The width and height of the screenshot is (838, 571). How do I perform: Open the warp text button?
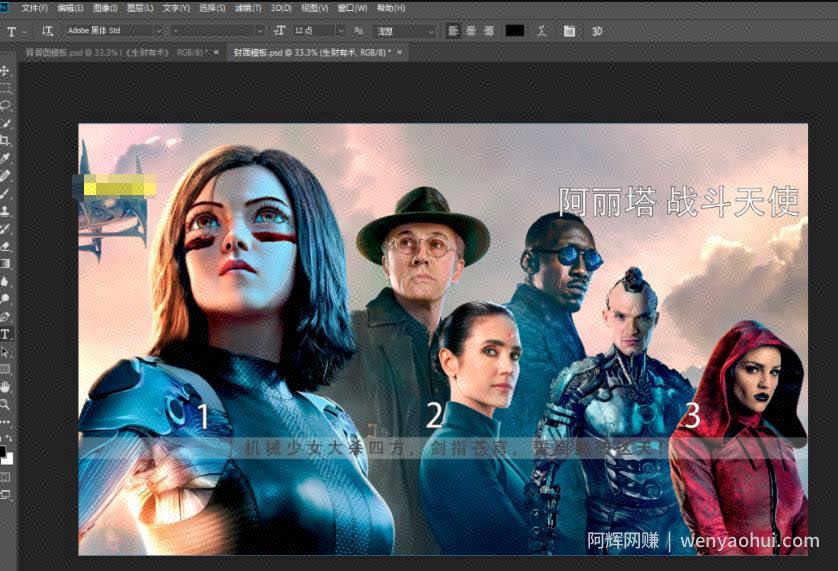tap(542, 31)
